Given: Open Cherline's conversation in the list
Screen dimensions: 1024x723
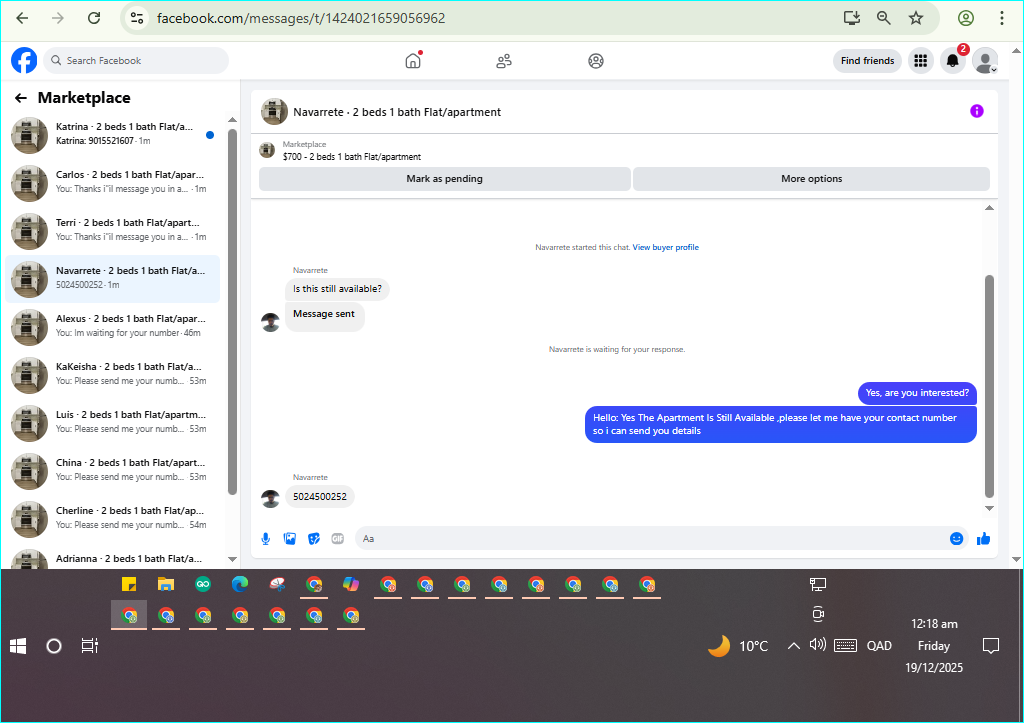Looking at the screenshot, I should (112, 519).
